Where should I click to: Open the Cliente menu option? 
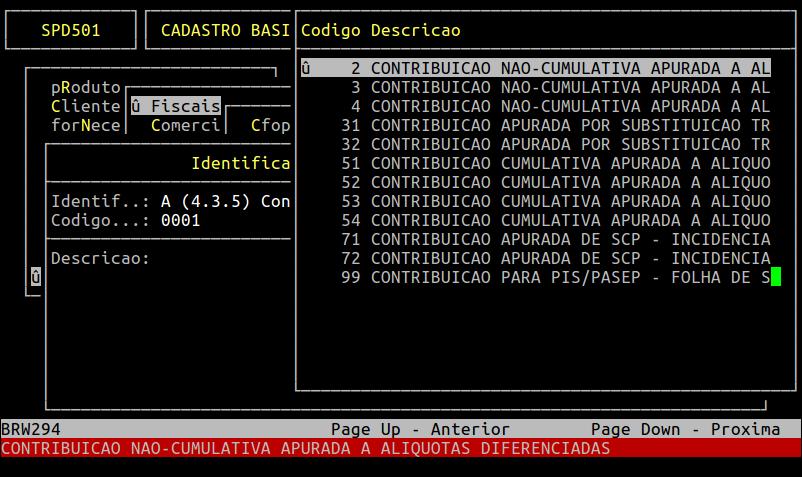[86, 106]
